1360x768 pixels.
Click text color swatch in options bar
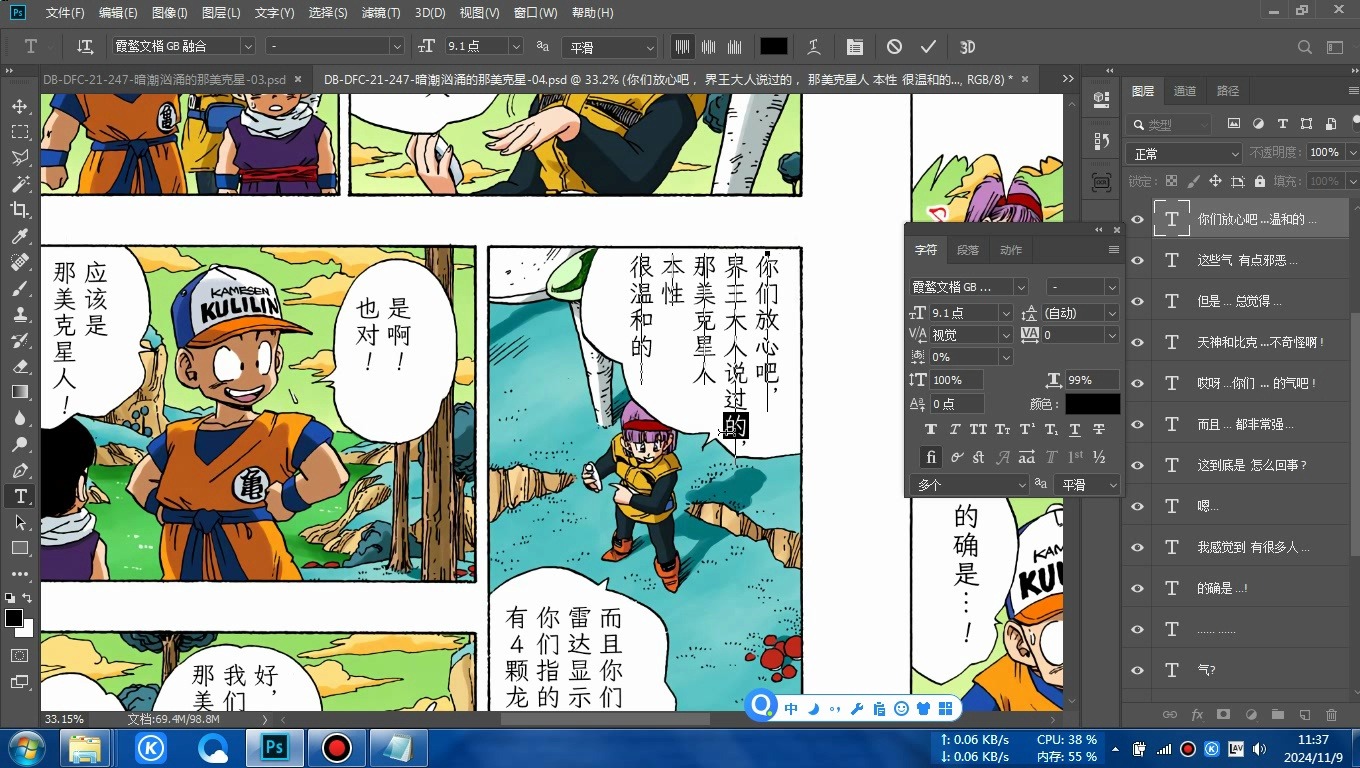[x=774, y=46]
